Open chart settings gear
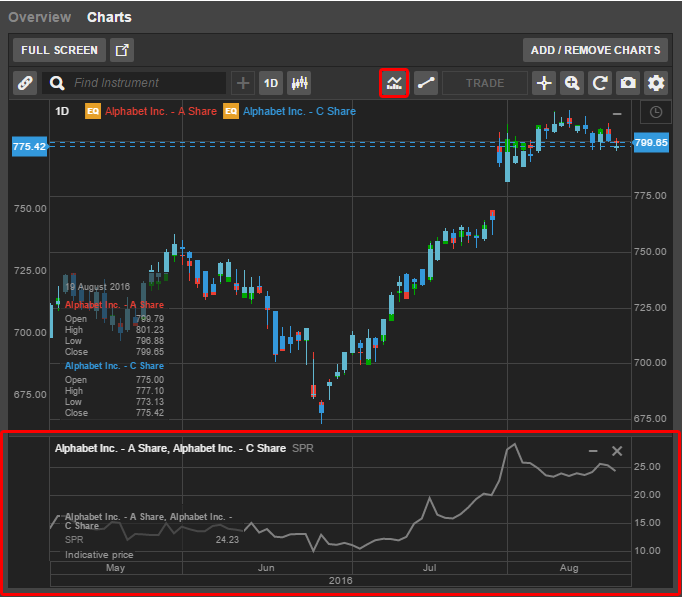 (x=656, y=83)
